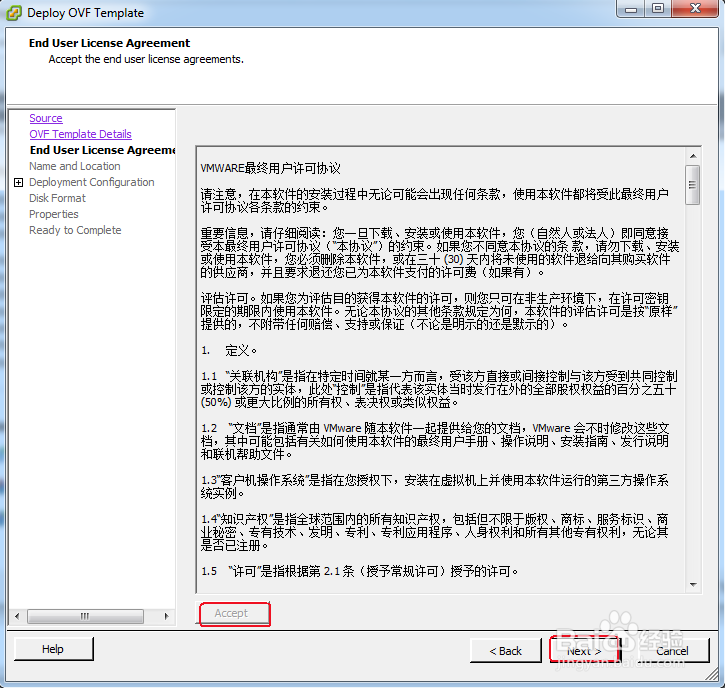725x688 pixels.
Task: Click the step list horizontal scrollbar thumb
Action: point(85,616)
